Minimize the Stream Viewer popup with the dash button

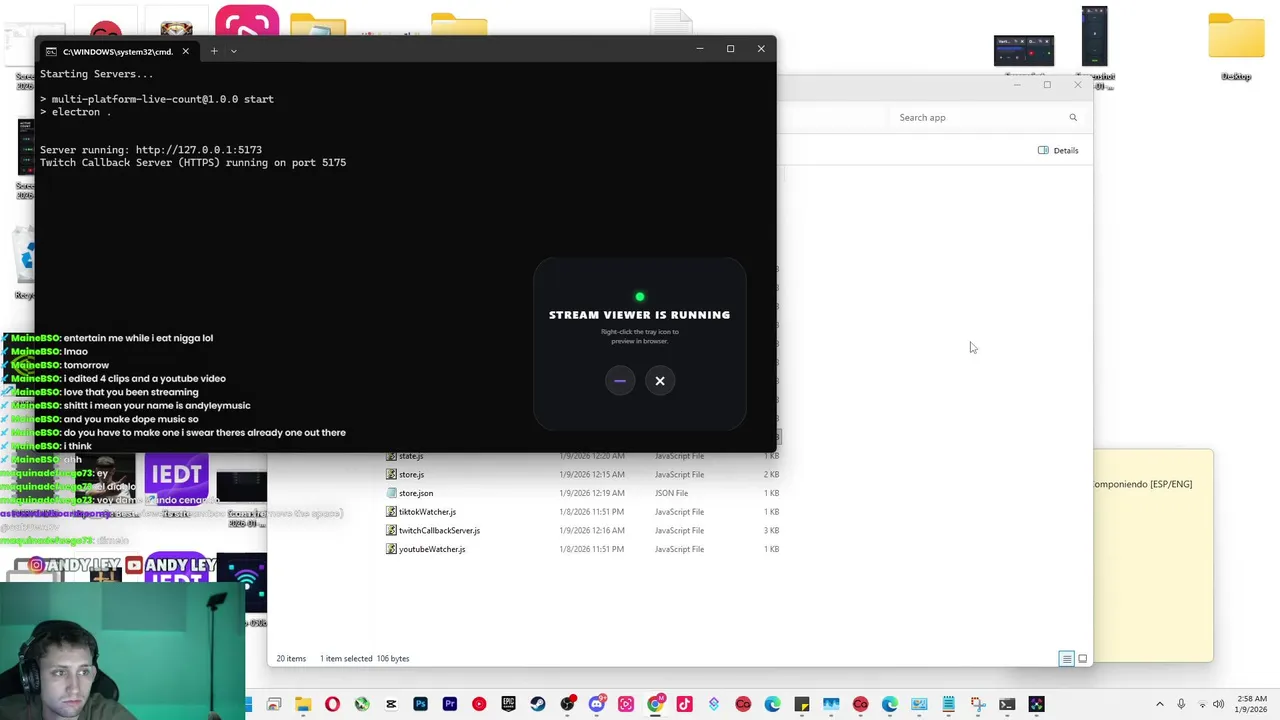click(x=620, y=381)
